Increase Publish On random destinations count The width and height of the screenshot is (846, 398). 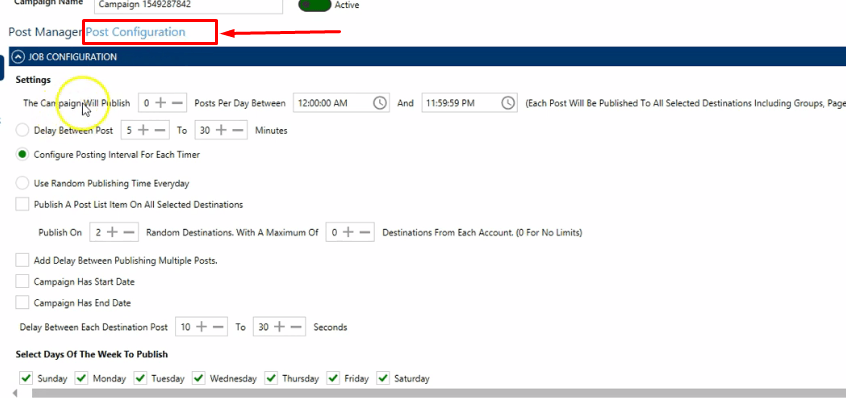tap(112, 232)
